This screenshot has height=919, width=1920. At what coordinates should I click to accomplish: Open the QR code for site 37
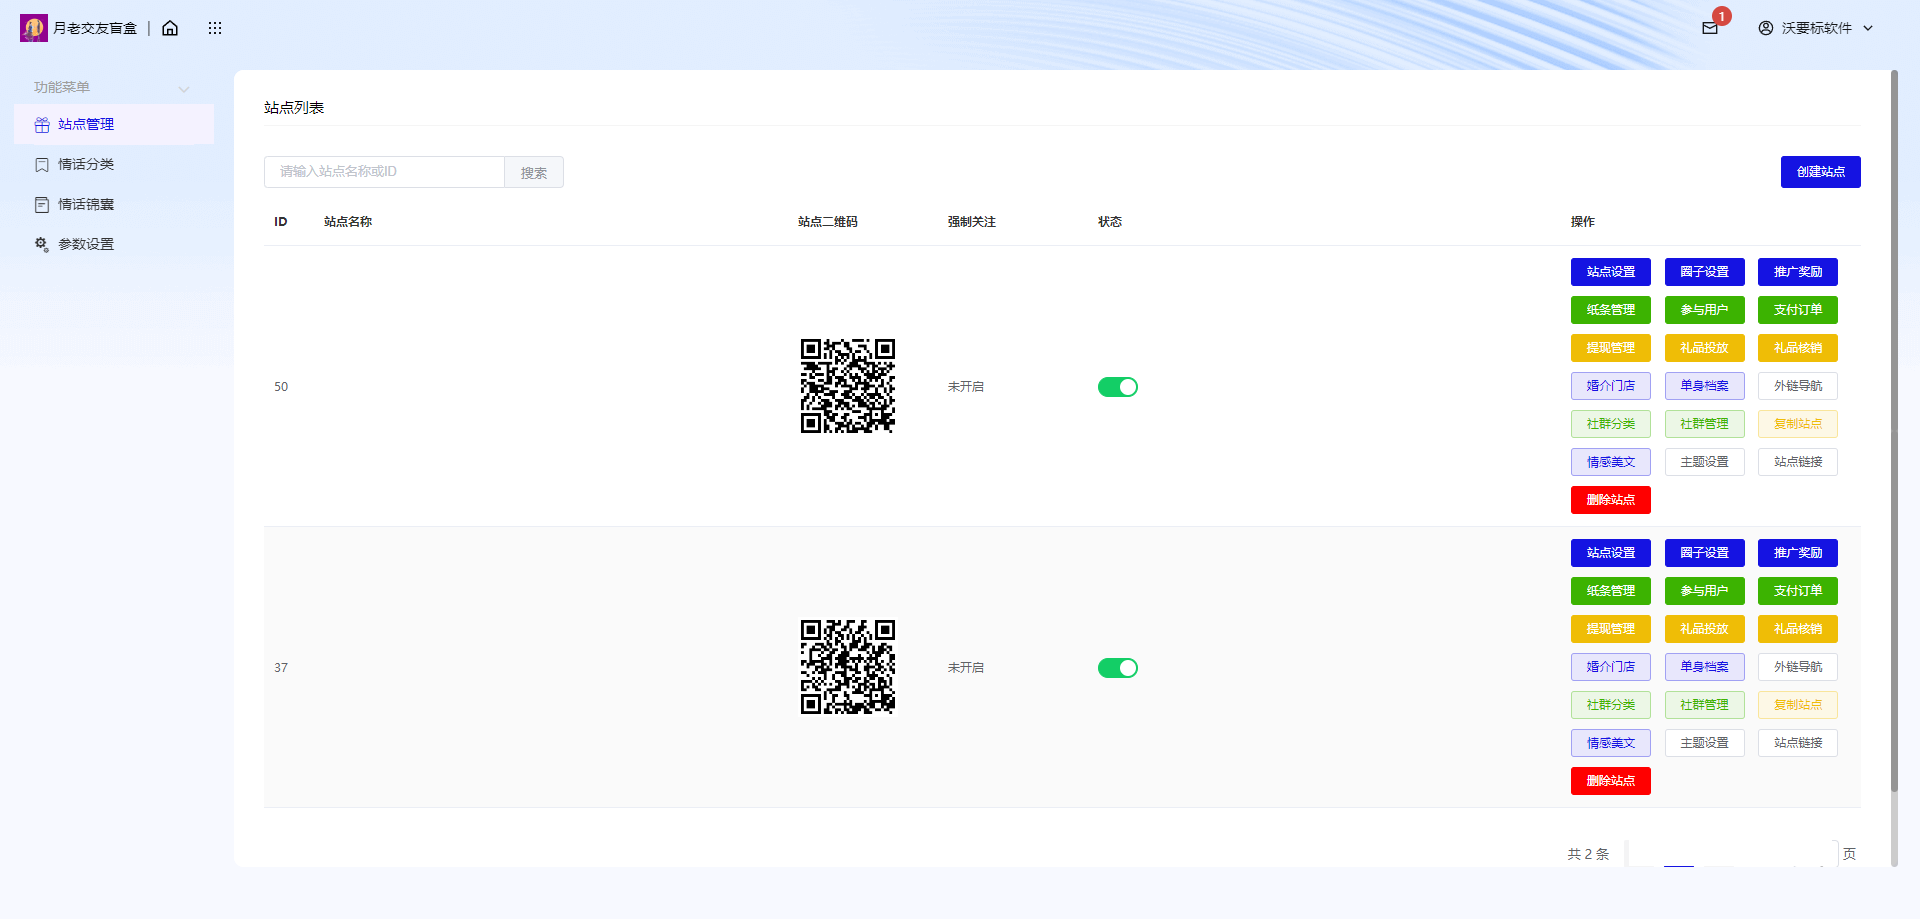(x=848, y=667)
